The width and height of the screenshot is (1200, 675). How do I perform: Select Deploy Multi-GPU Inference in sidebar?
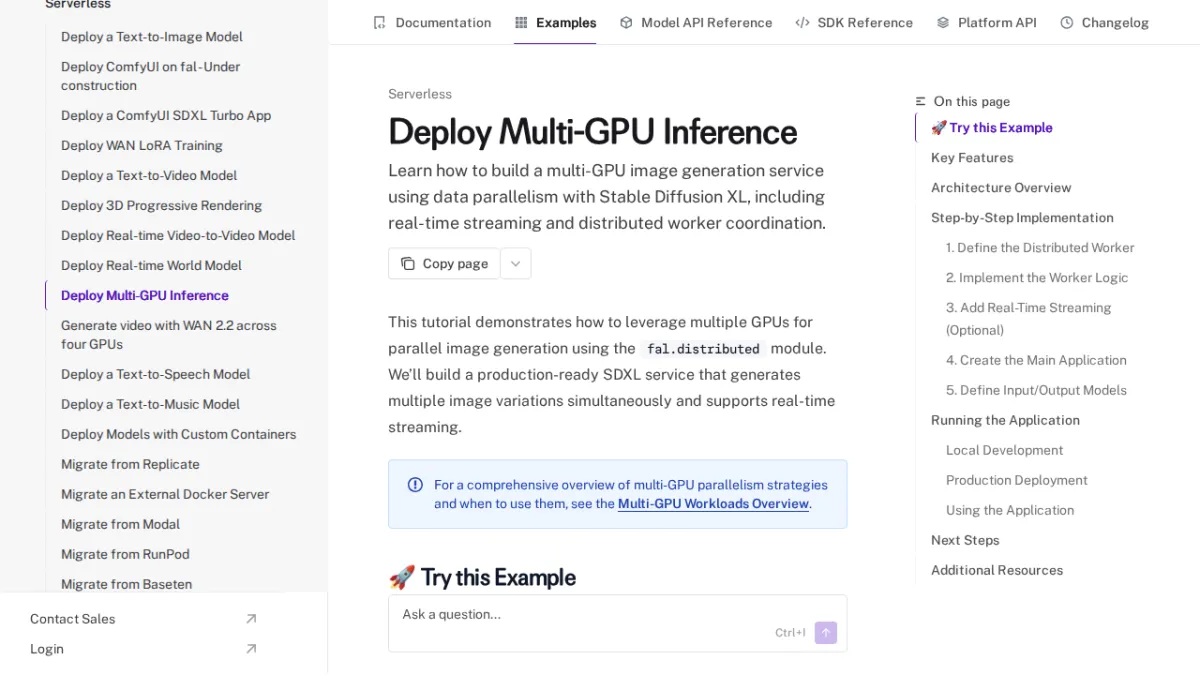tap(145, 296)
